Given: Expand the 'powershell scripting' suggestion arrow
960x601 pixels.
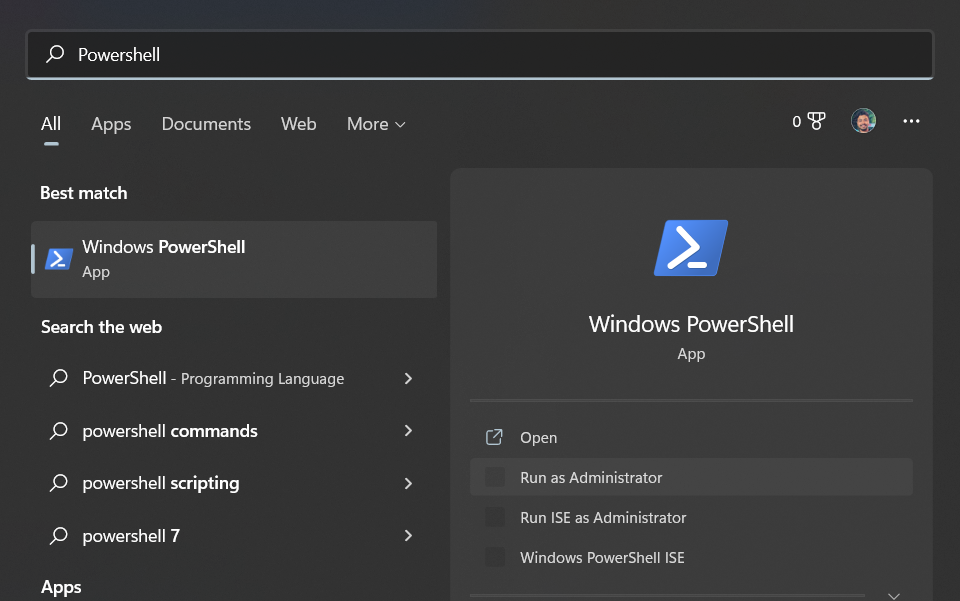Looking at the screenshot, I should 408,483.
